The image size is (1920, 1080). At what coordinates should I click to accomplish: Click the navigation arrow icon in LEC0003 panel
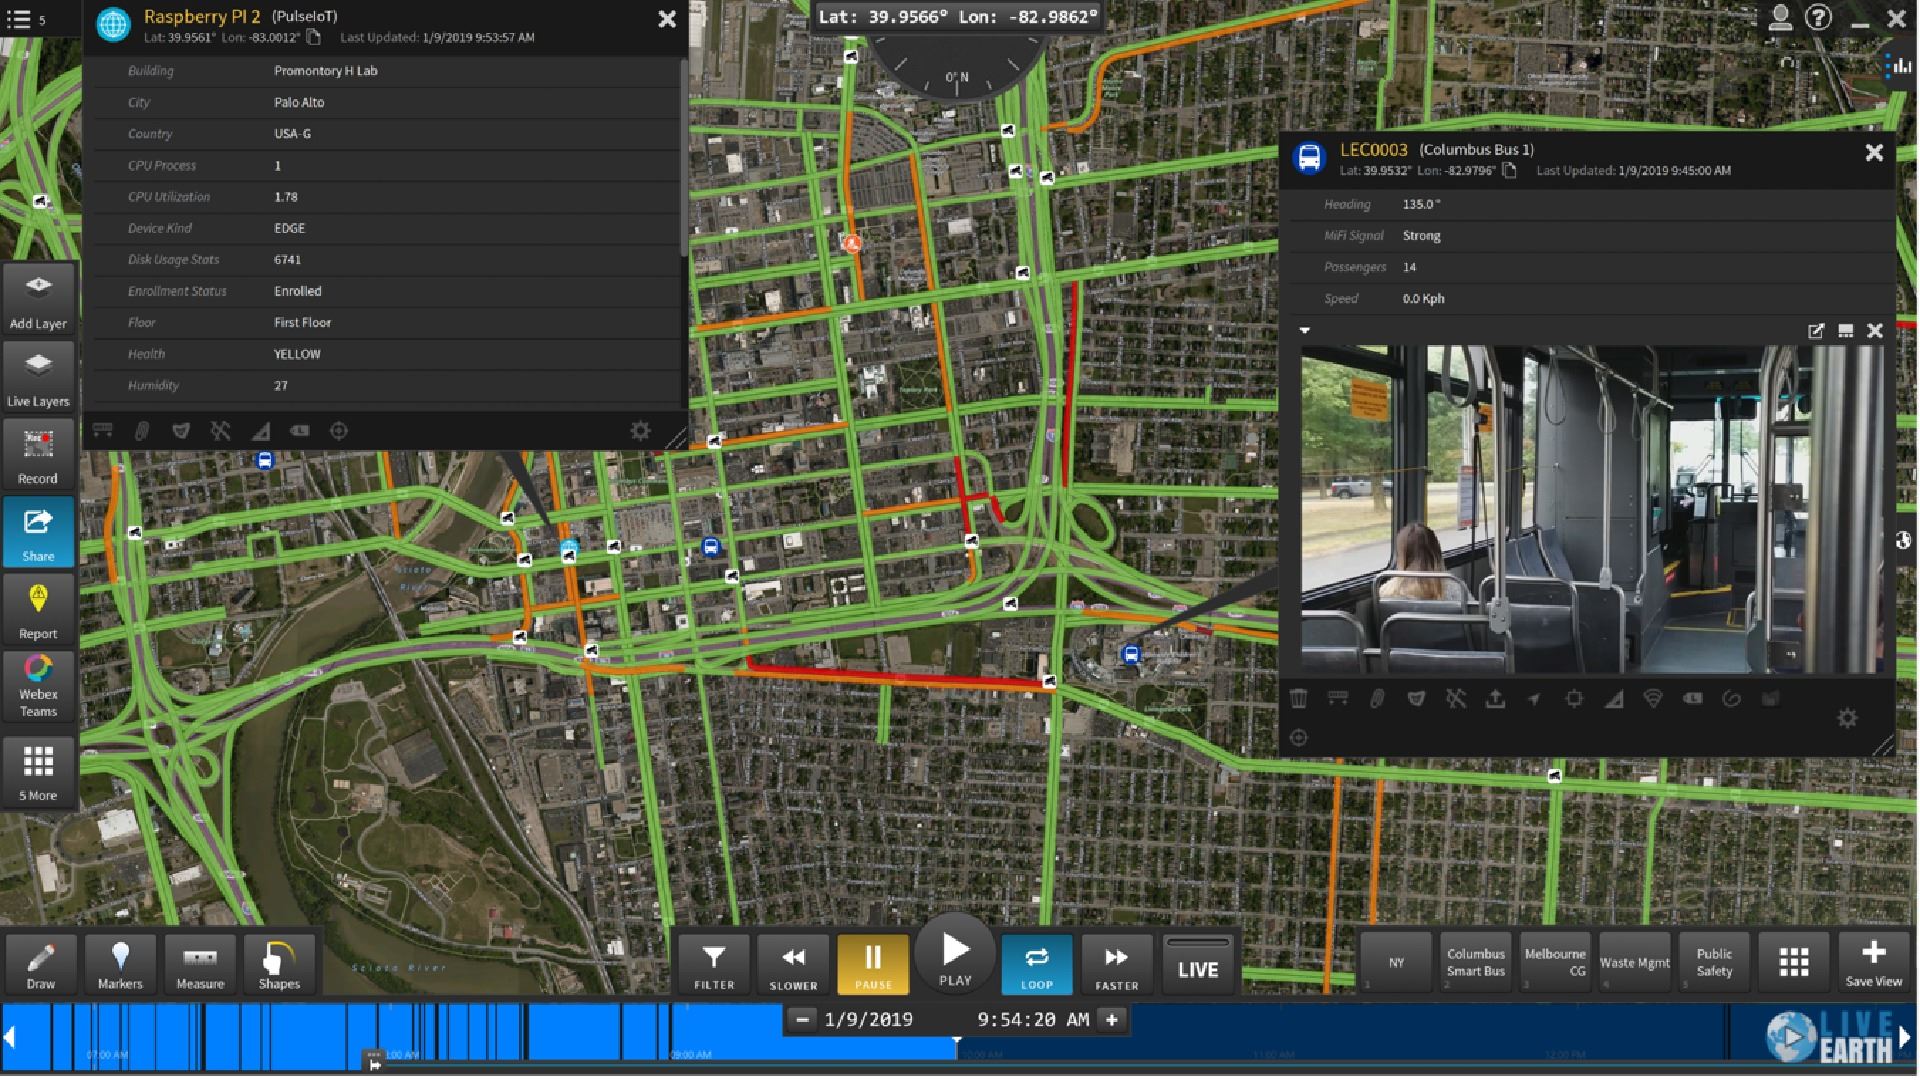tap(1534, 699)
